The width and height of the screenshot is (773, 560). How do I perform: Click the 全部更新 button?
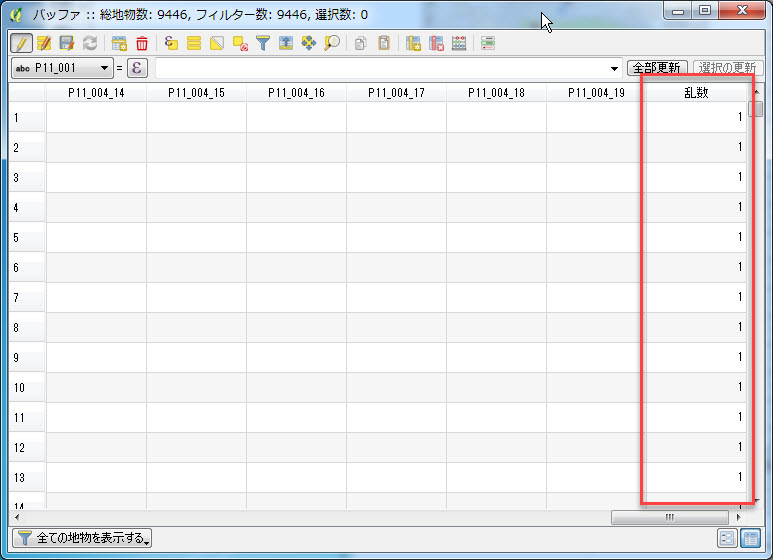click(x=657, y=68)
